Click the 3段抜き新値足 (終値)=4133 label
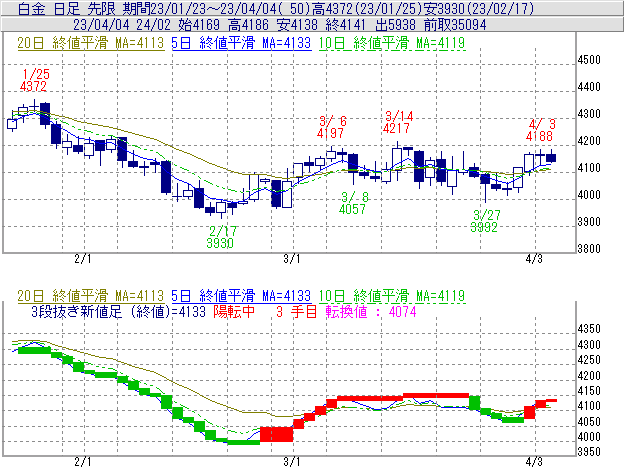The height and width of the screenshot is (475, 624). click(x=119, y=311)
